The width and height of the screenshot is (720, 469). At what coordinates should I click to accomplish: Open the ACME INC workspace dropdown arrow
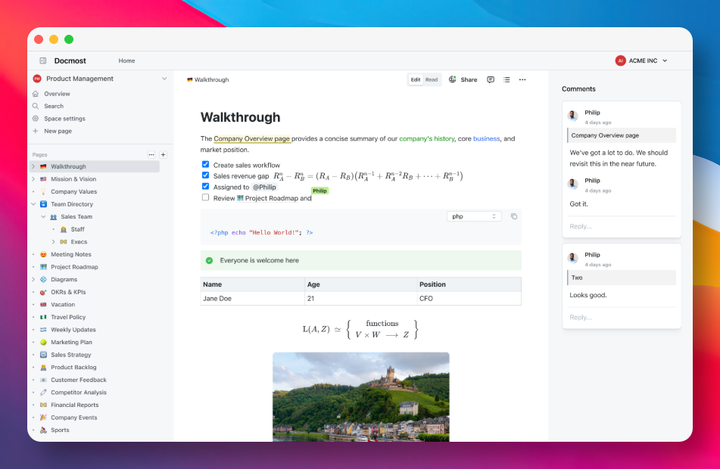pyautogui.click(x=665, y=61)
